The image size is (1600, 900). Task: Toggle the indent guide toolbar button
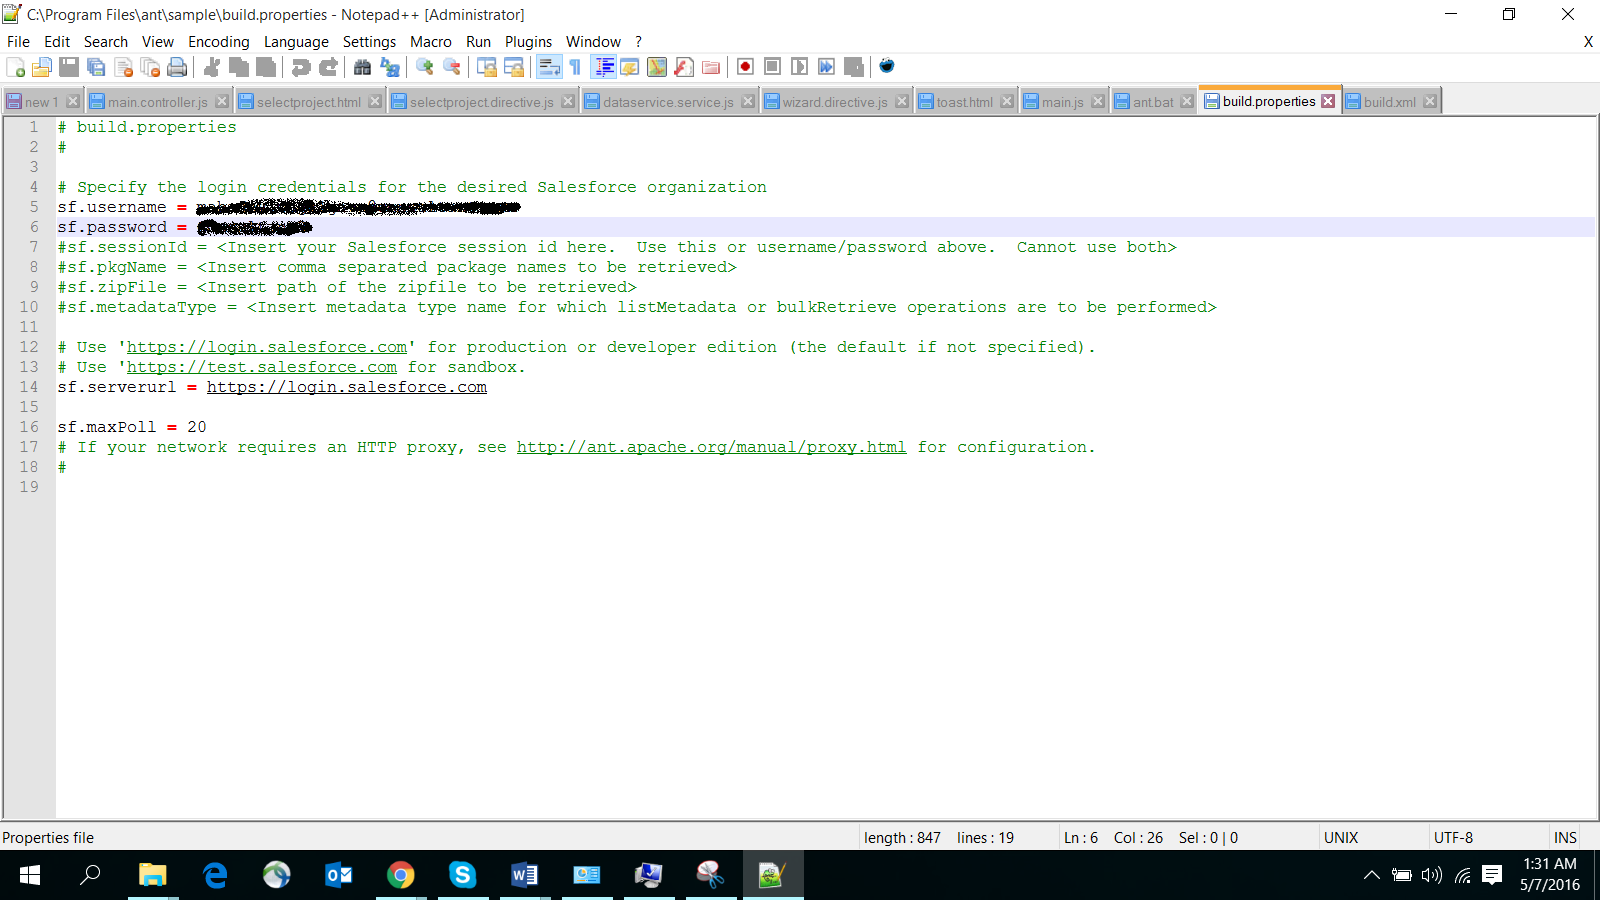tap(604, 67)
